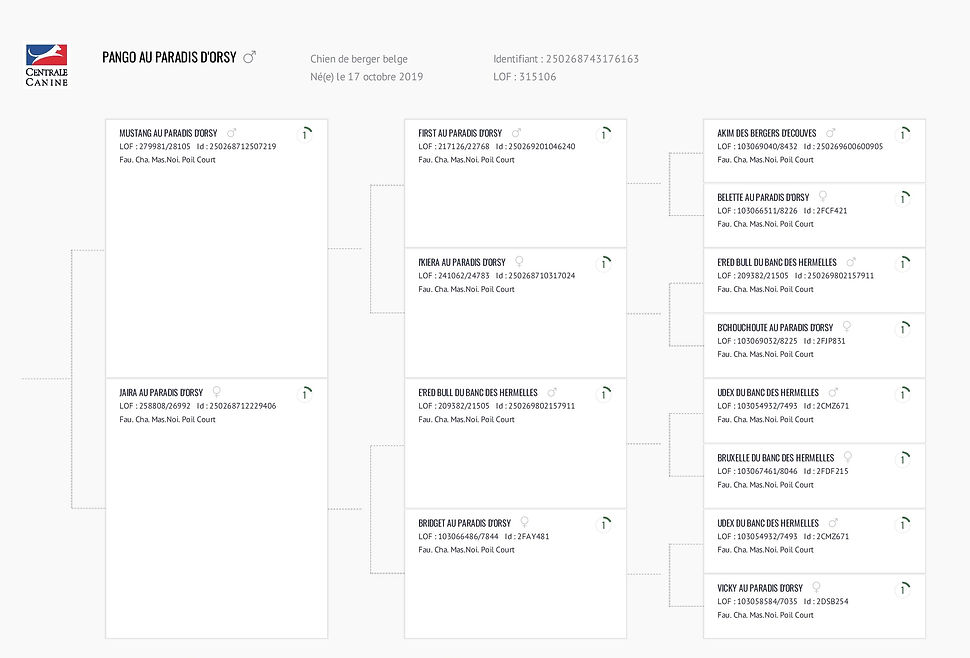Click the Centrale Canine logo

point(46,65)
